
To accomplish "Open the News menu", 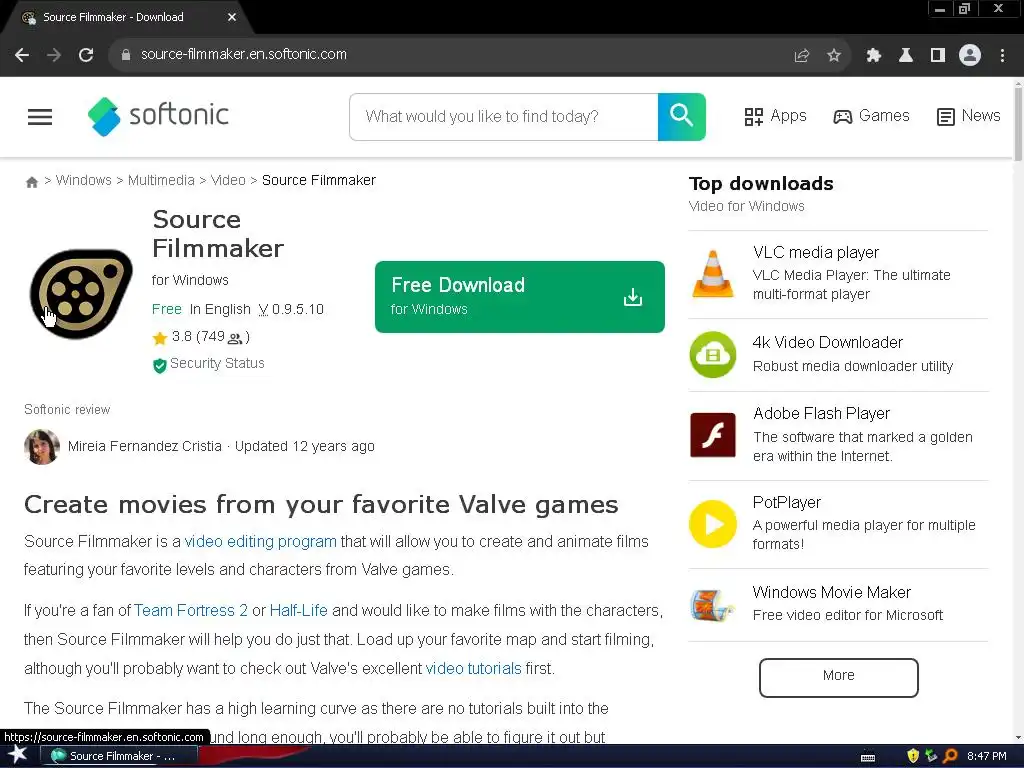I will 968,116.
